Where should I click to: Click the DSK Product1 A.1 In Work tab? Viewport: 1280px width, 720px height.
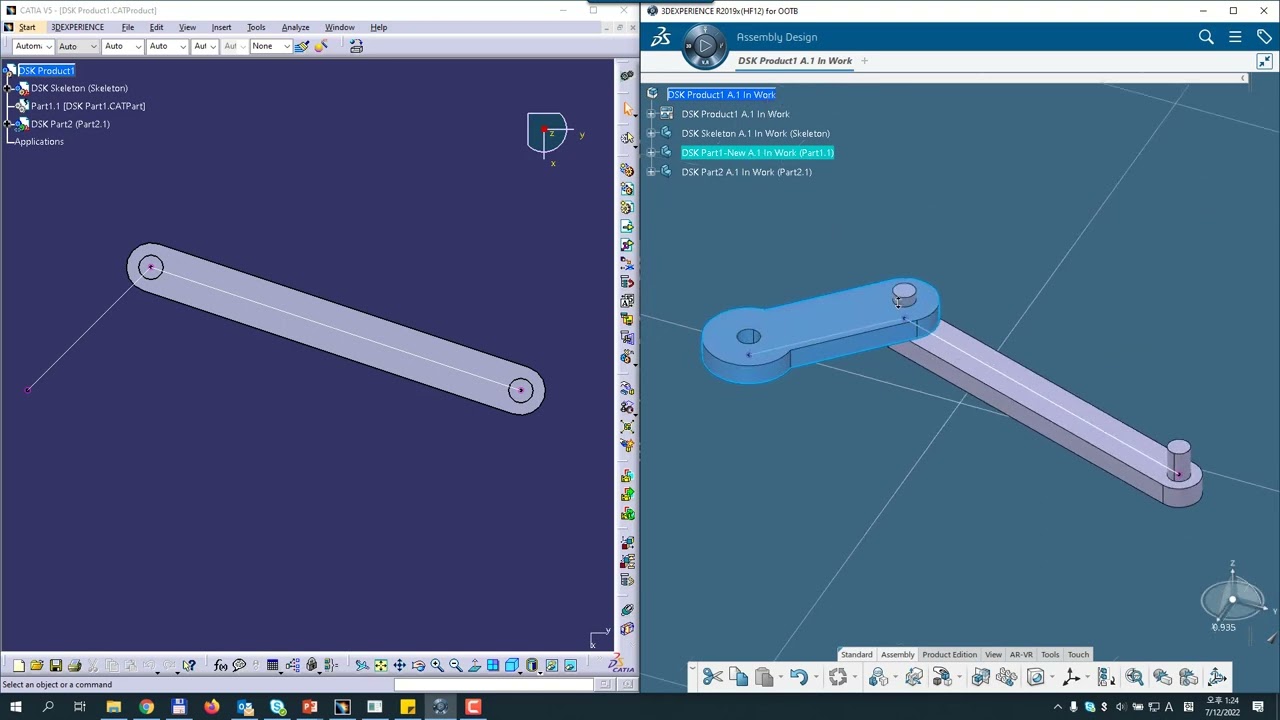[795, 61]
